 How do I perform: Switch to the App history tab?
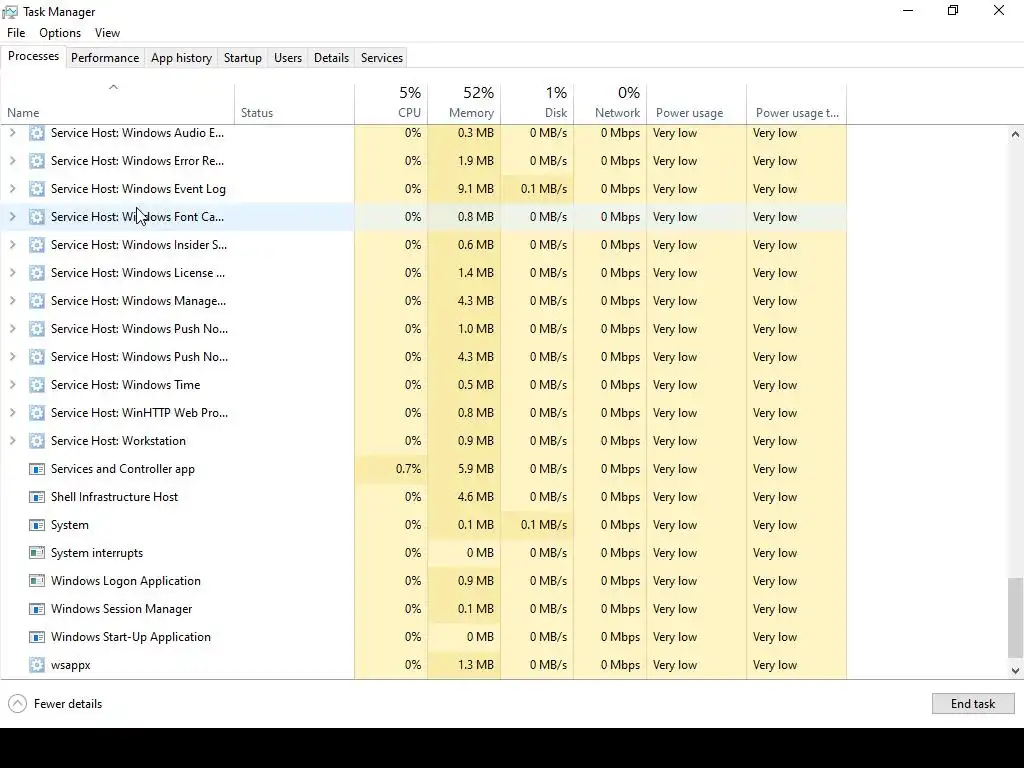pyautogui.click(x=182, y=57)
